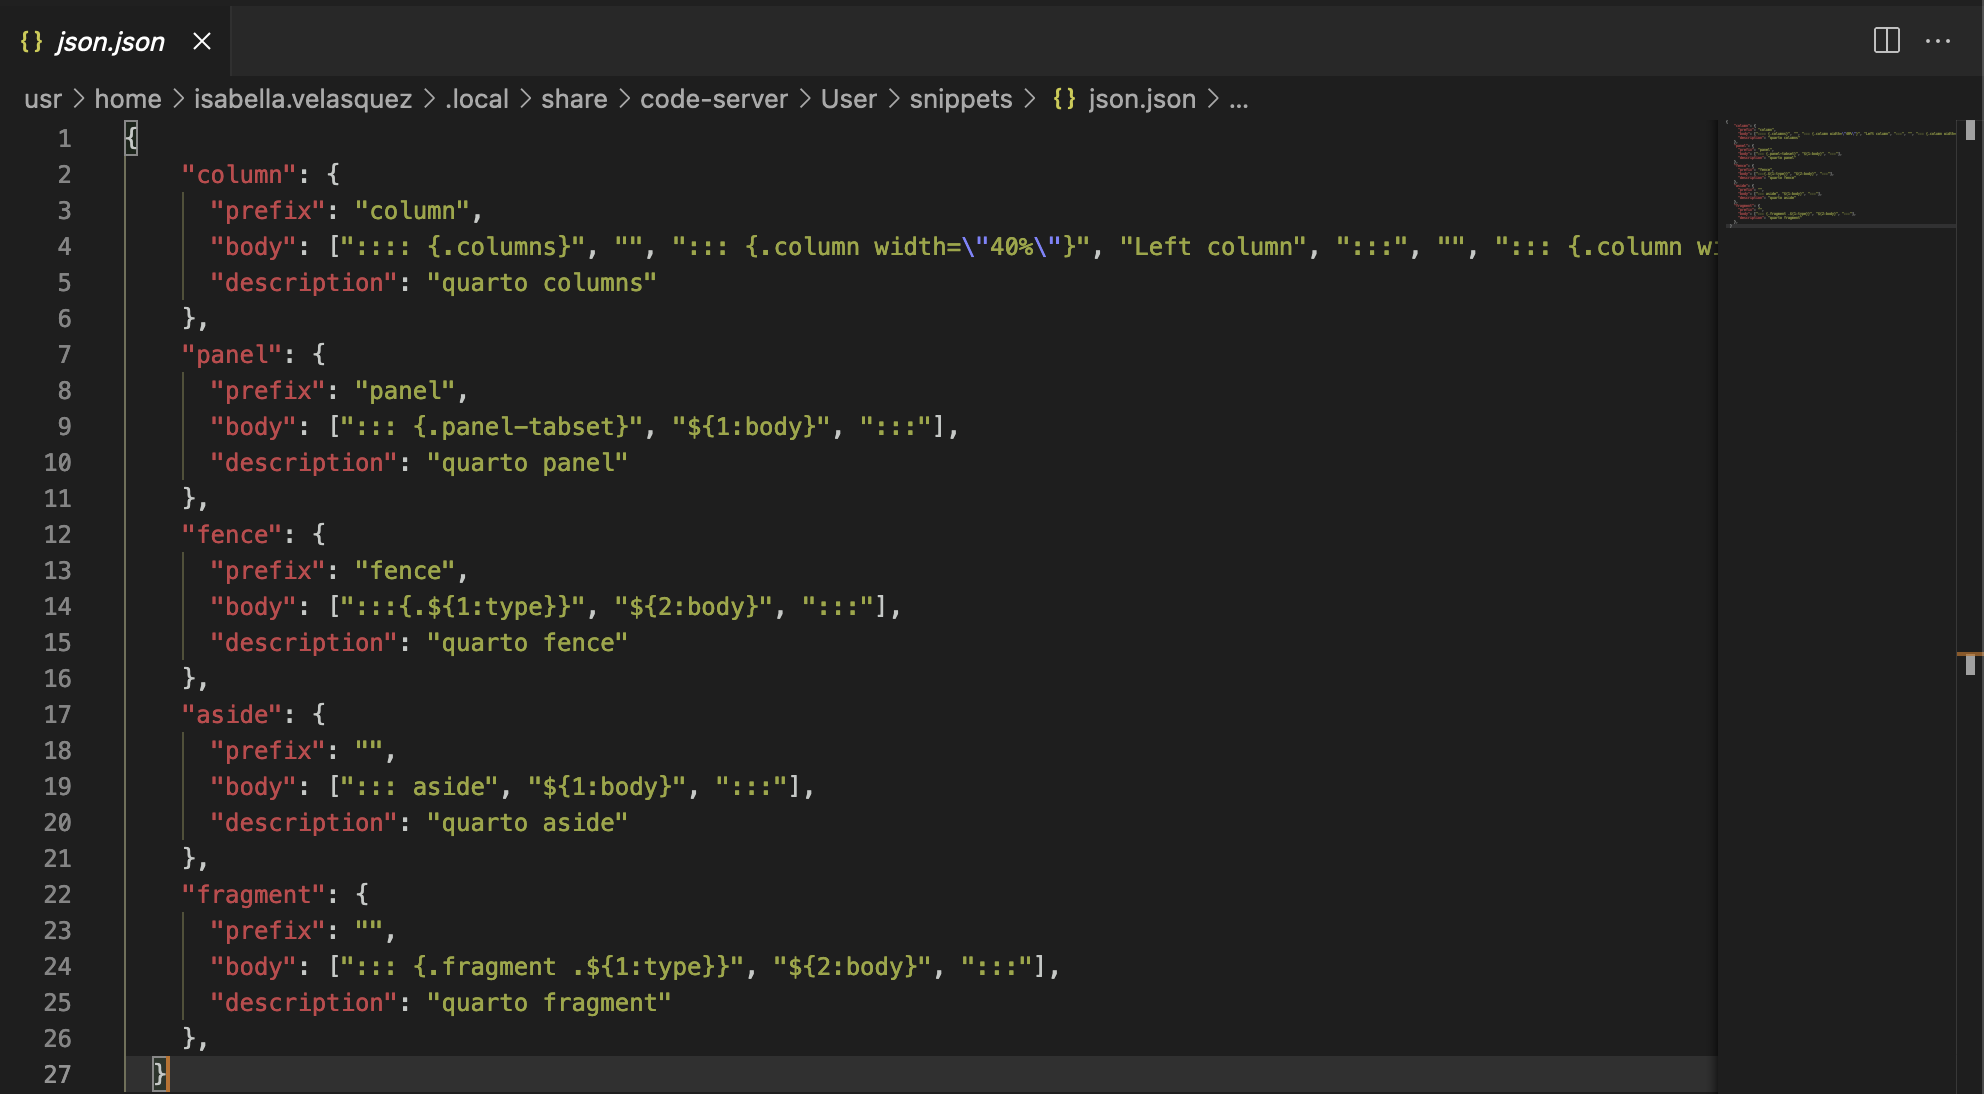
Task: Click the braces icon on json.json tab
Action: point(32,41)
